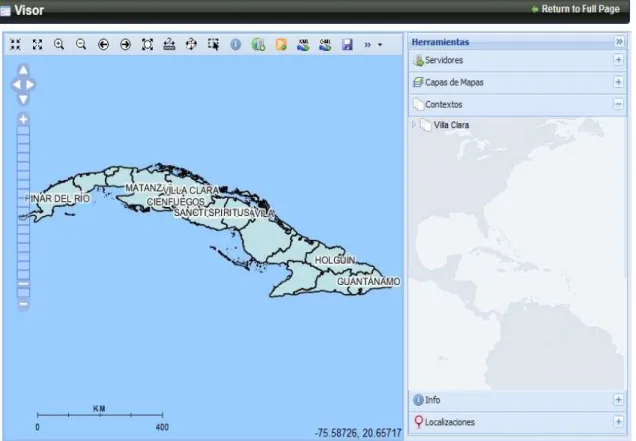Select the zoom out magnifier tool
This screenshot has height=441, width=636.
pyautogui.click(x=81, y=44)
